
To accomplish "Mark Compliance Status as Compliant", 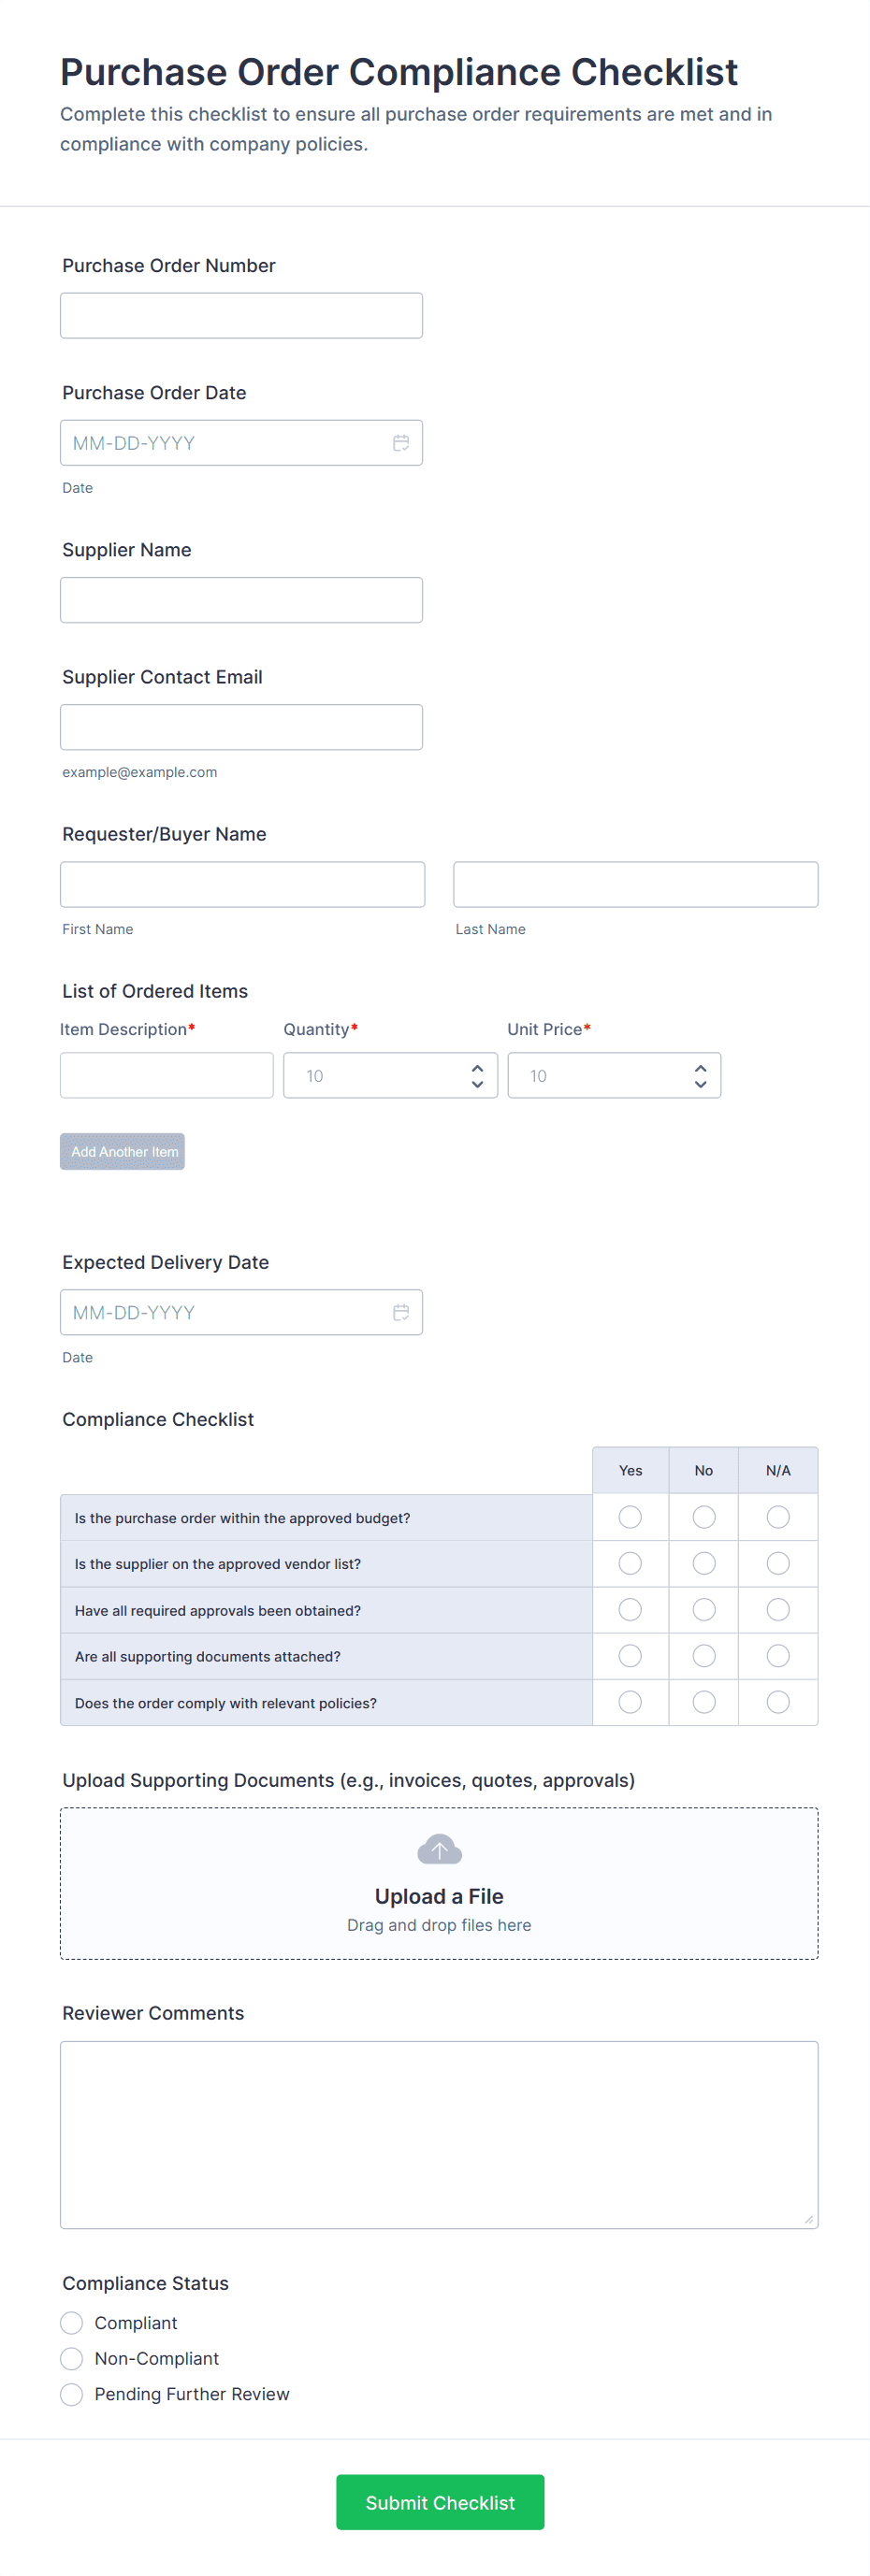I will [72, 2322].
